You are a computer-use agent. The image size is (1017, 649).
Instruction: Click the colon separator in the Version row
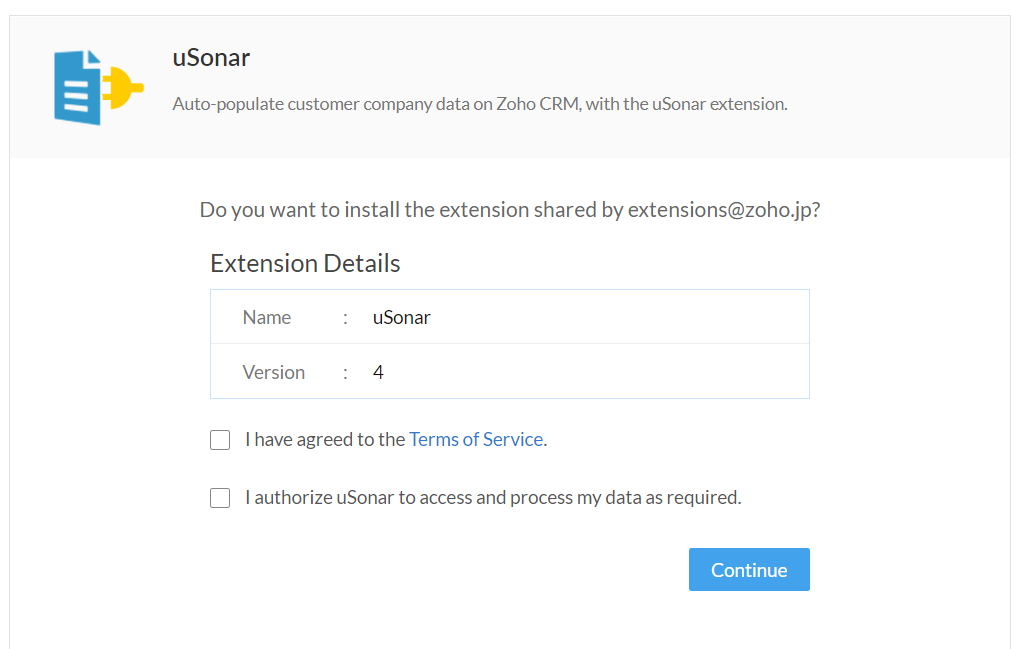[345, 372]
